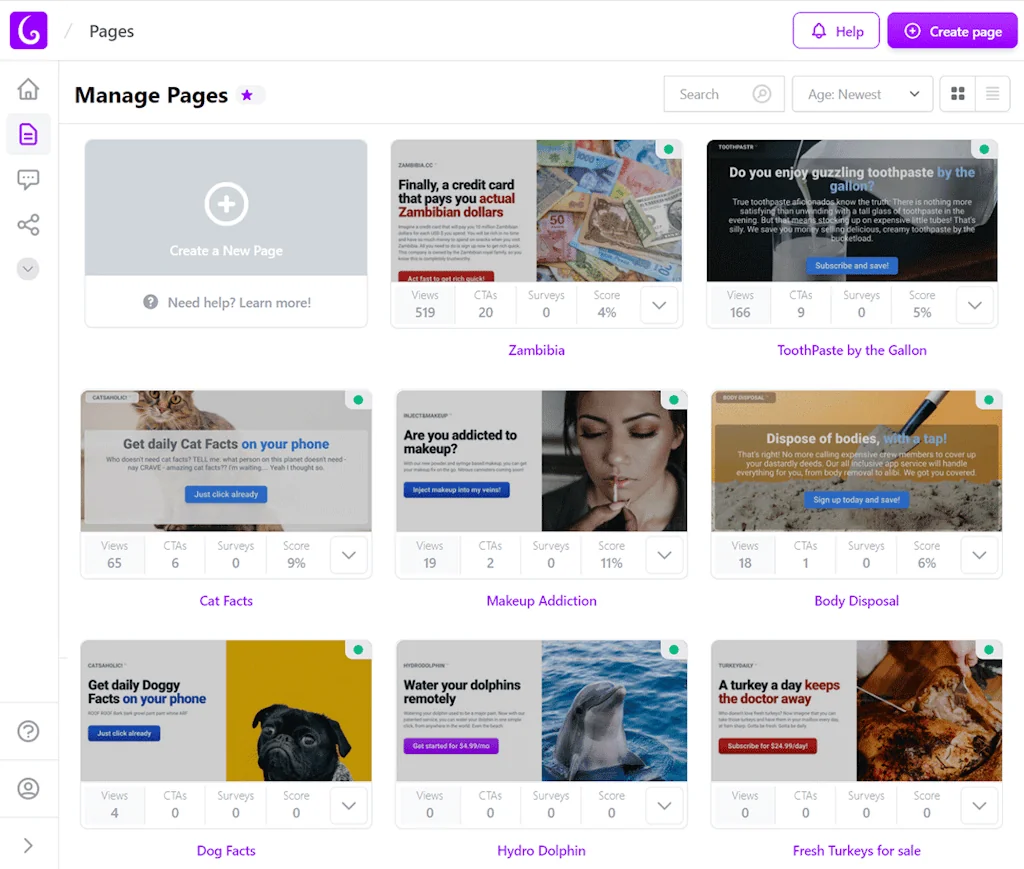Screen dimensions: 1024x869
Task: Switch to list view
Action: (x=992, y=94)
